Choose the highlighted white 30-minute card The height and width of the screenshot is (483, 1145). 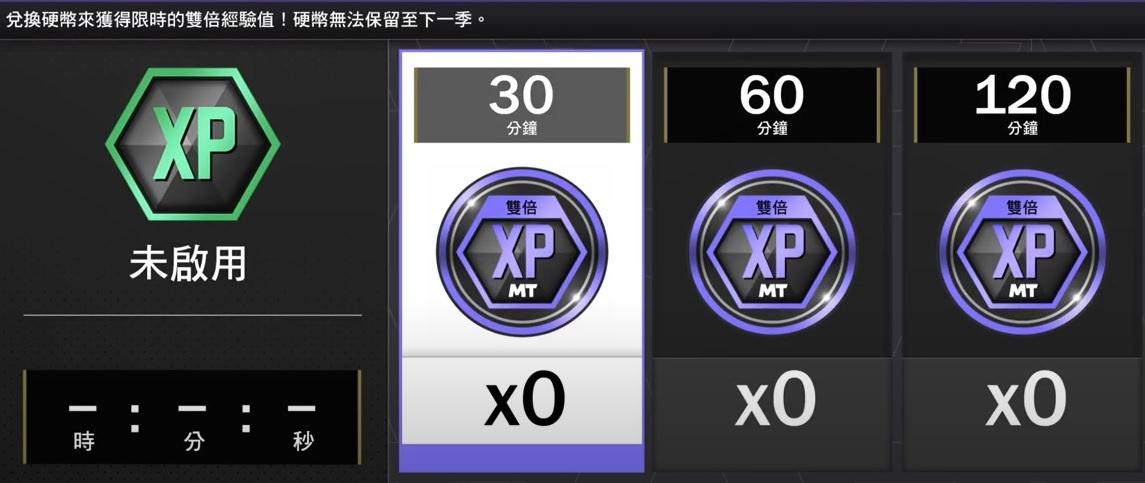click(x=521, y=261)
